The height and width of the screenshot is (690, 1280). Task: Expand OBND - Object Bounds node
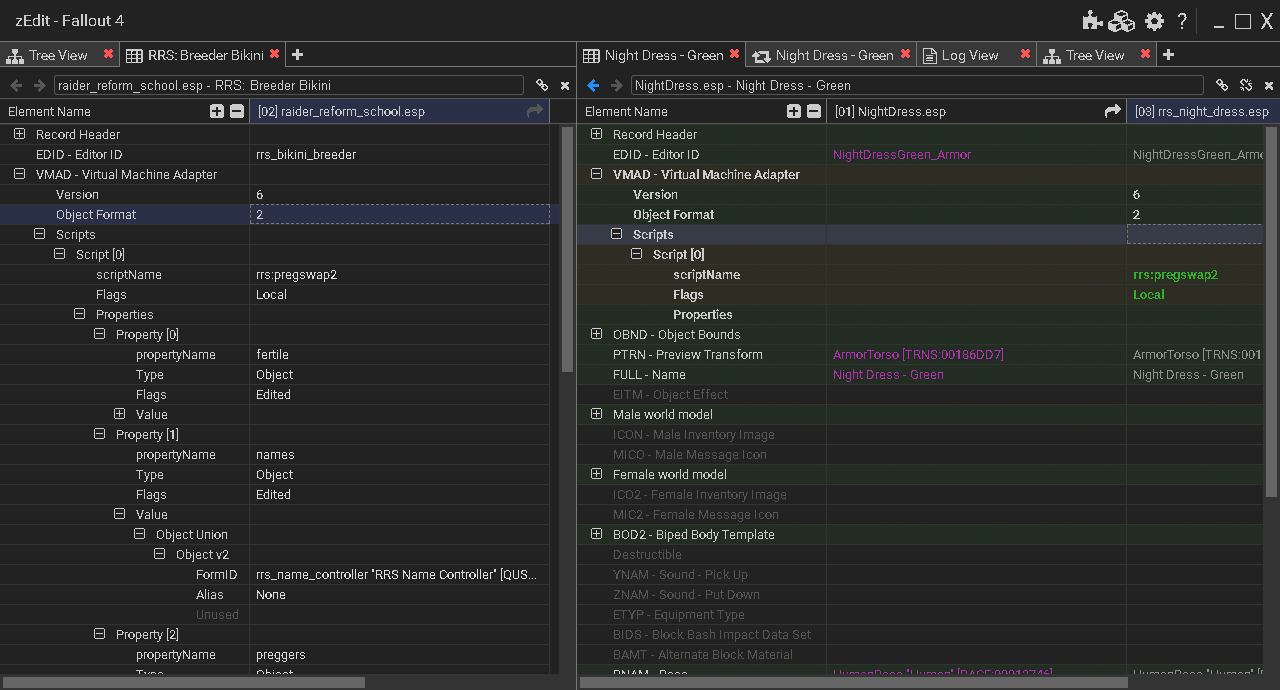coord(597,334)
